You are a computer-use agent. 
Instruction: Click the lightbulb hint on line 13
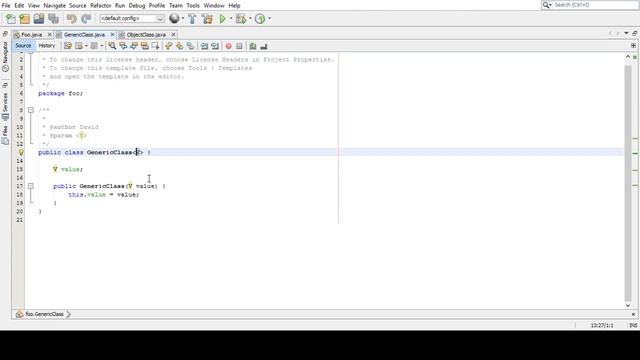point(21,152)
